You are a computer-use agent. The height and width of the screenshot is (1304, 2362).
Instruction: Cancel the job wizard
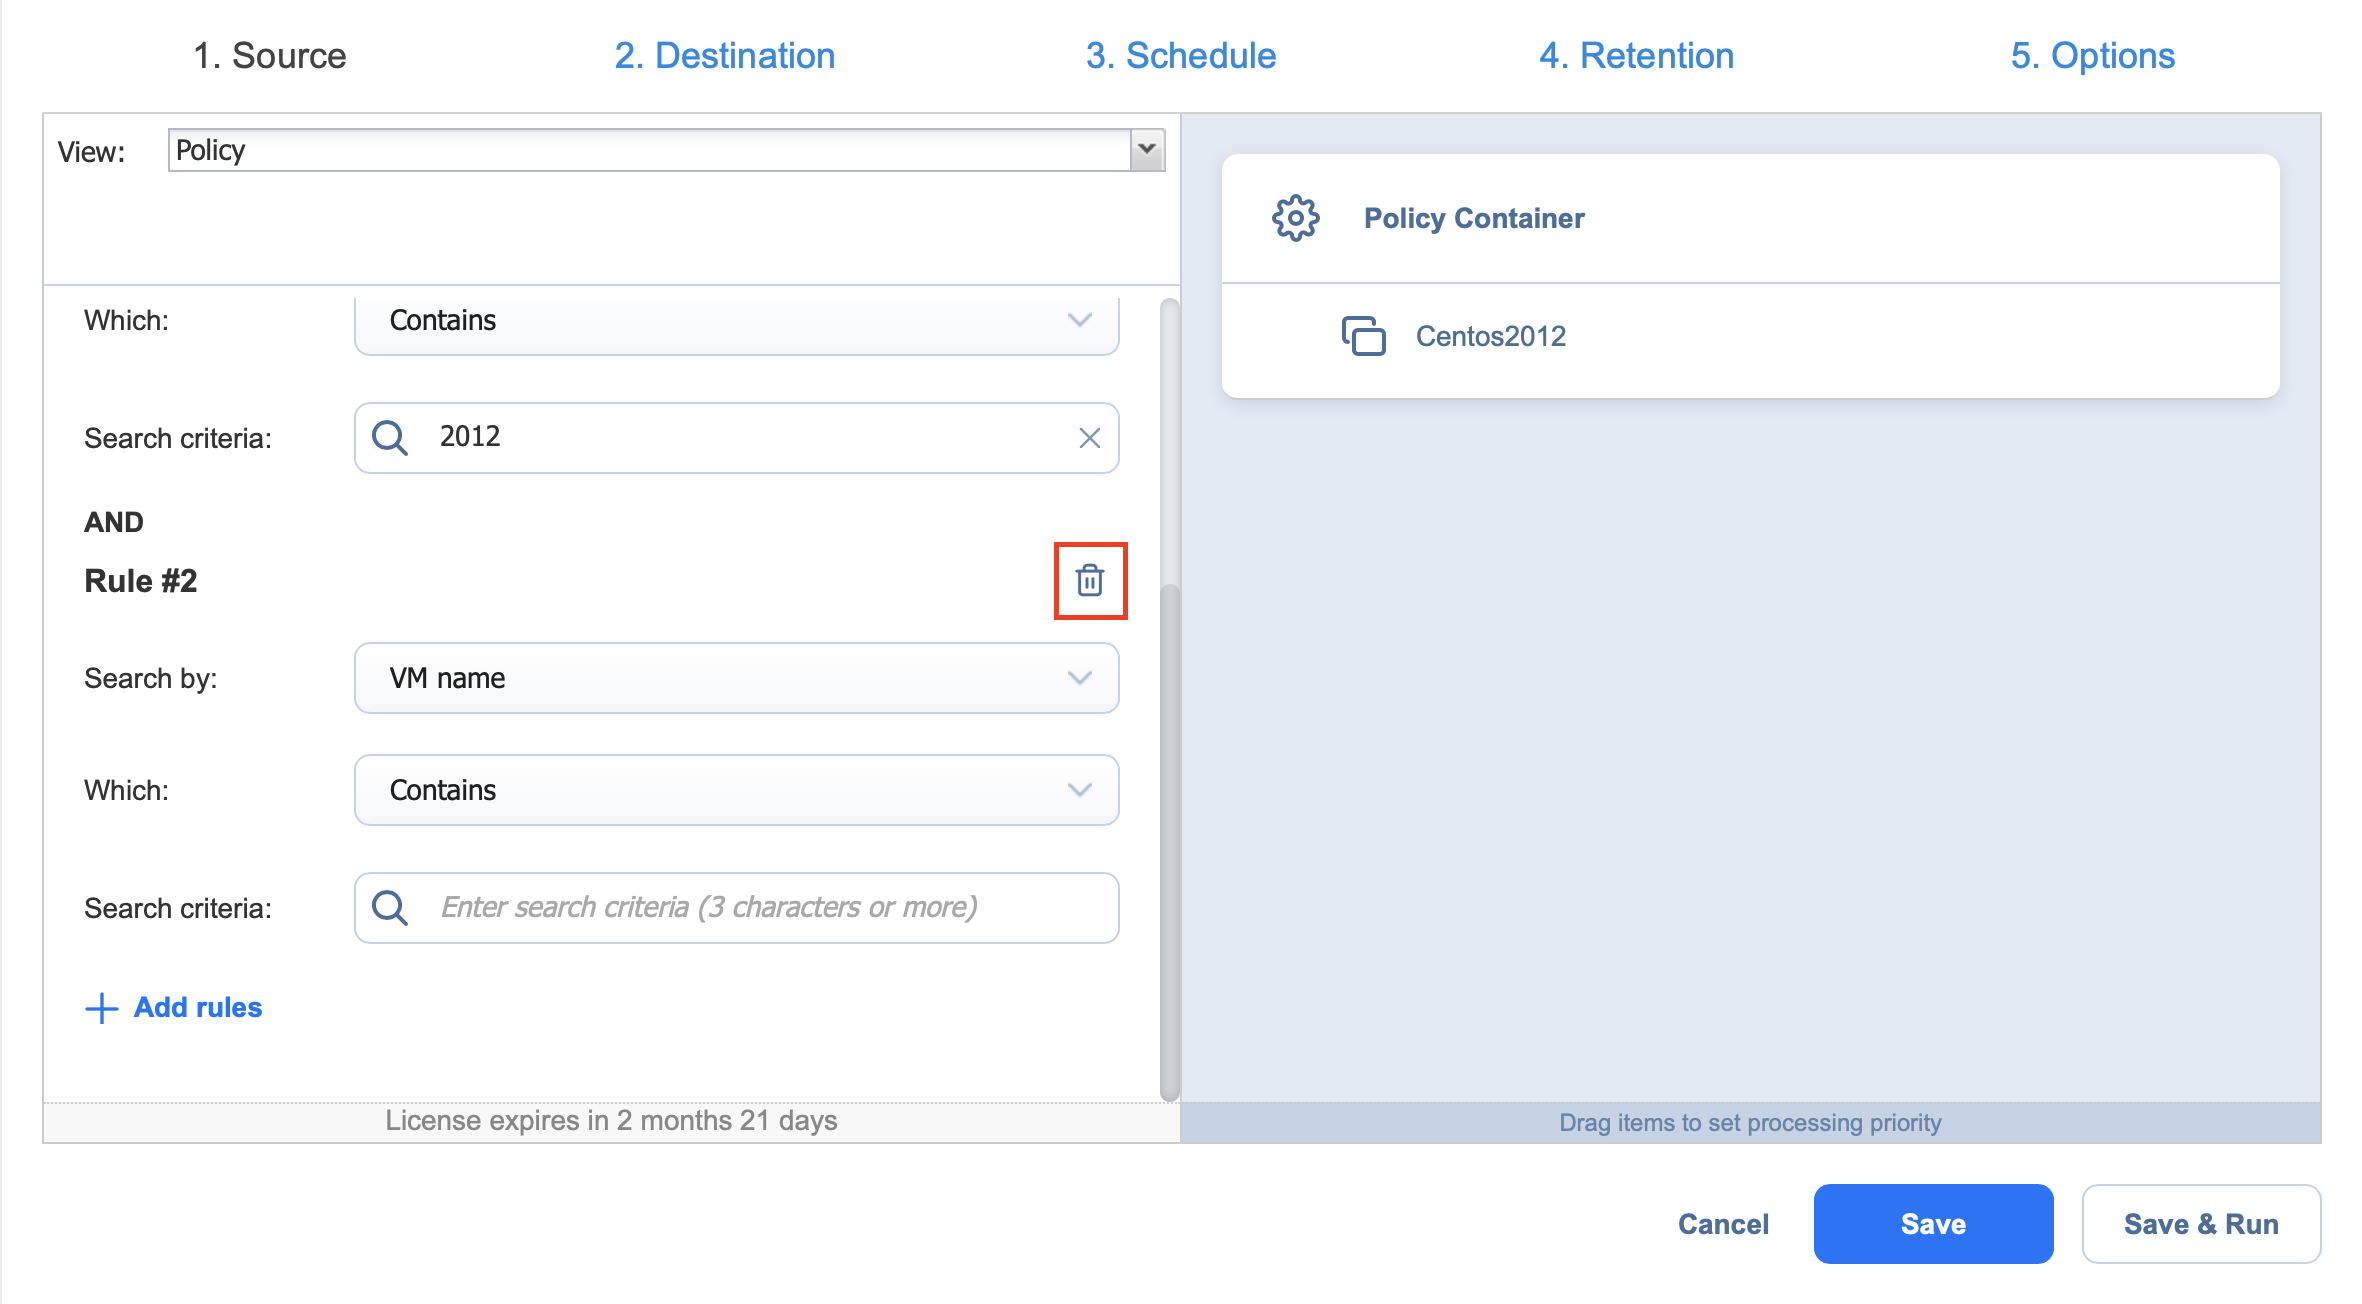point(1723,1224)
